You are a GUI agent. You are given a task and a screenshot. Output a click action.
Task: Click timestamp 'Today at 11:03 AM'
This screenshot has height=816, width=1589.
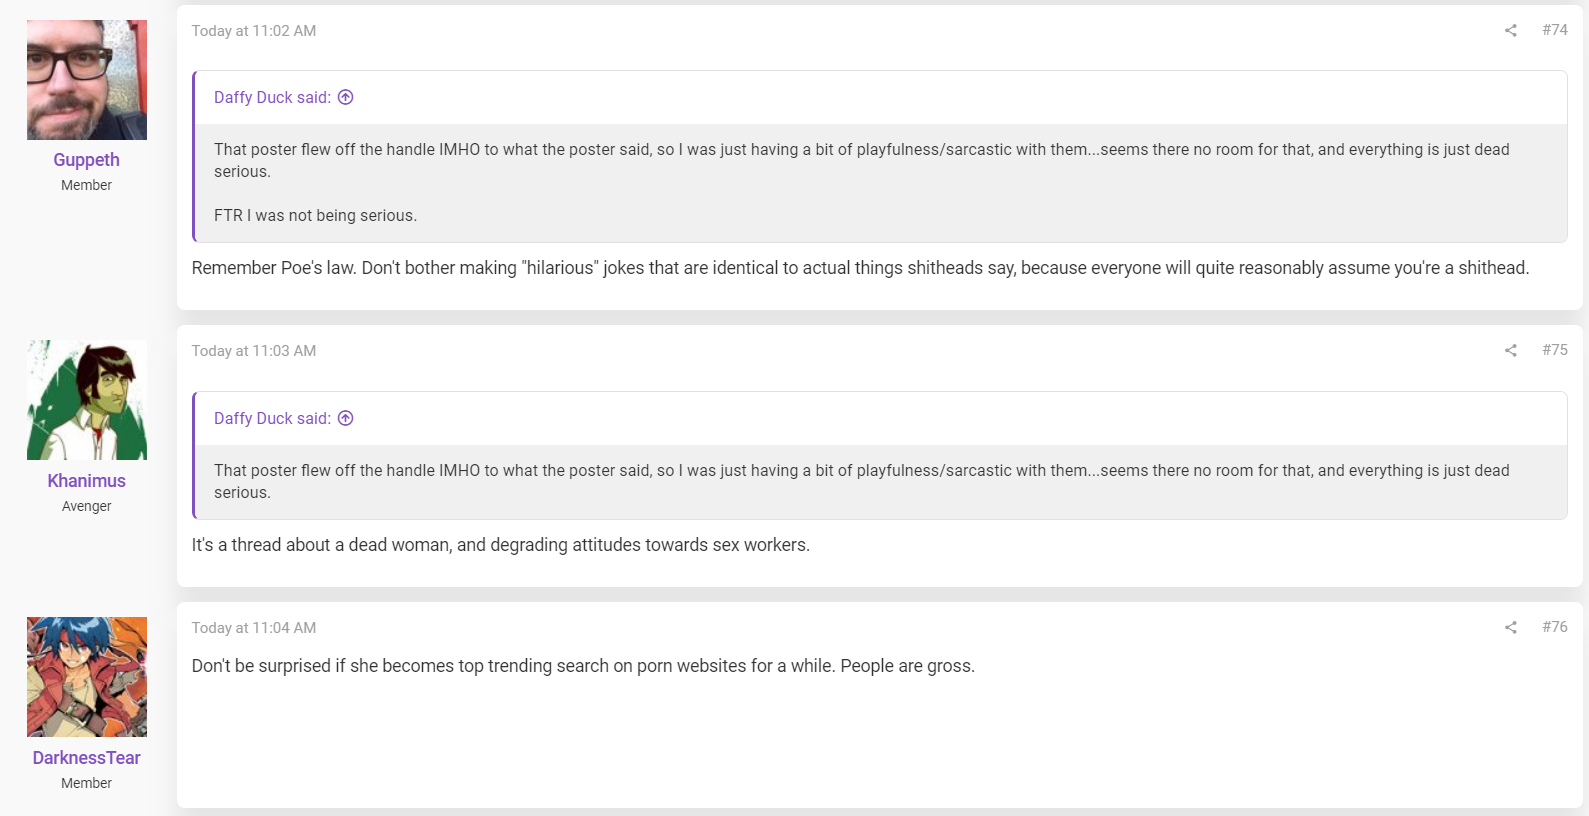(254, 351)
